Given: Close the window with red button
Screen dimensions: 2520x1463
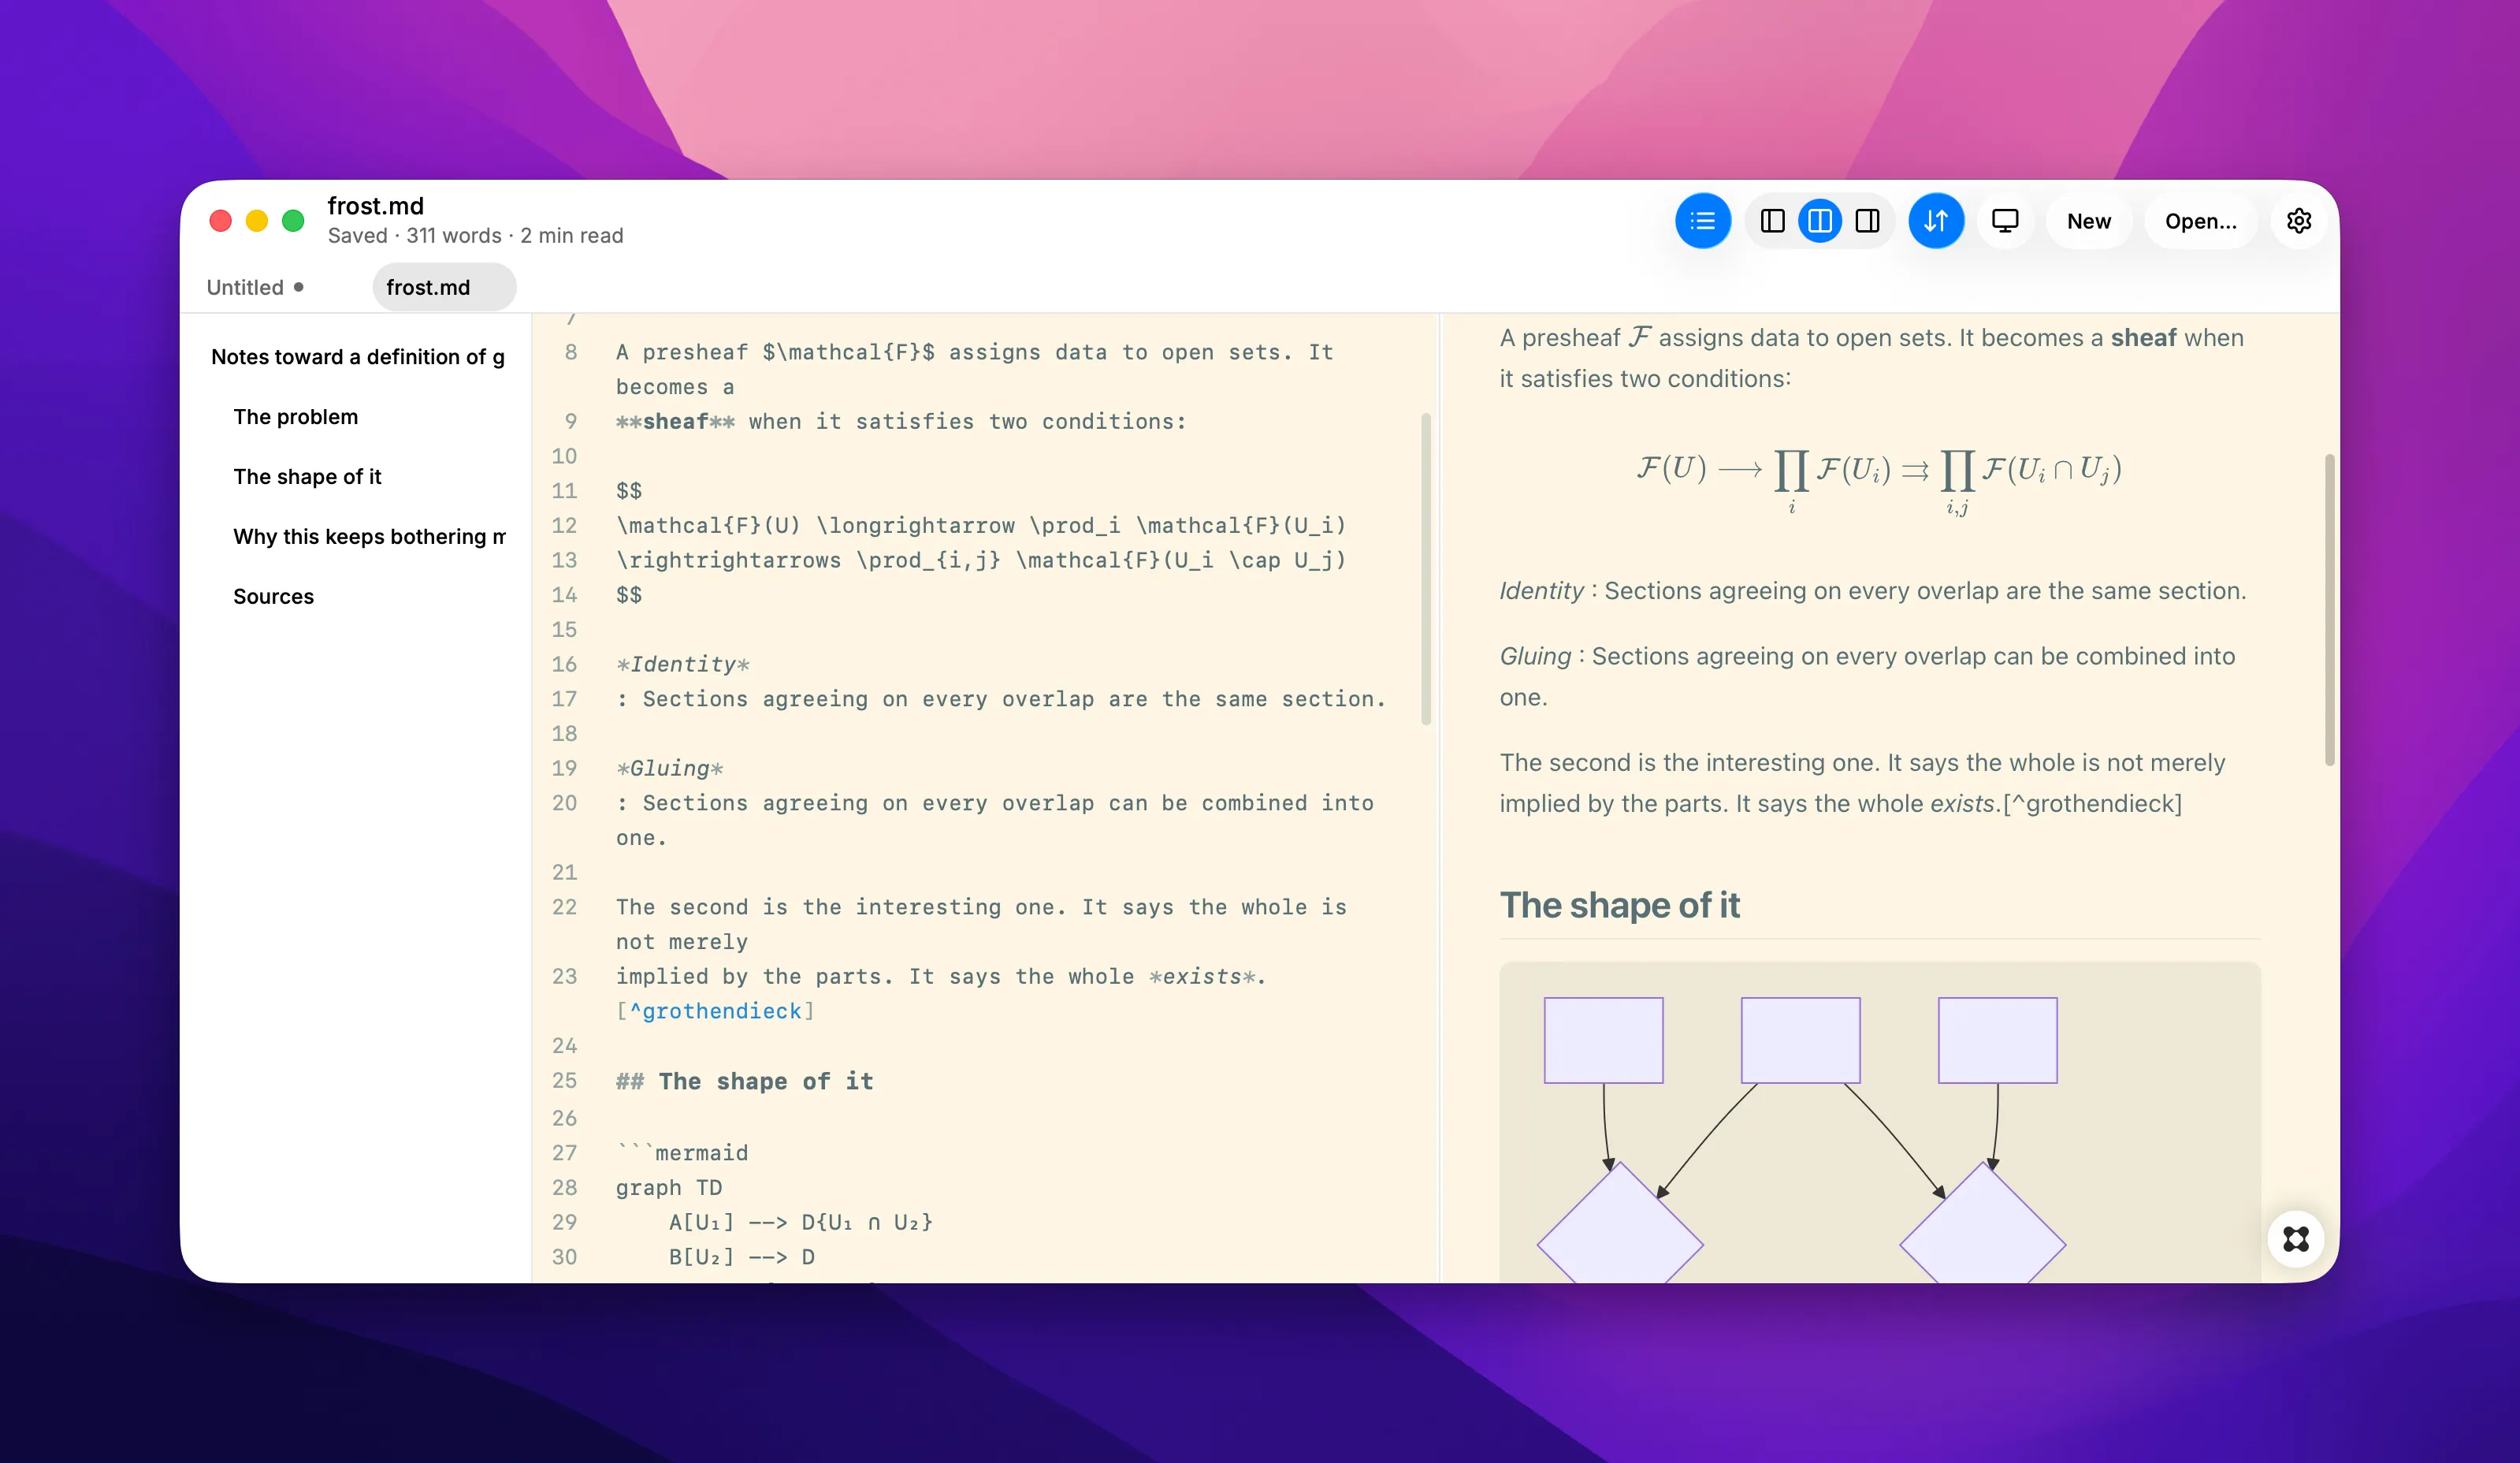Looking at the screenshot, I should (x=221, y=221).
